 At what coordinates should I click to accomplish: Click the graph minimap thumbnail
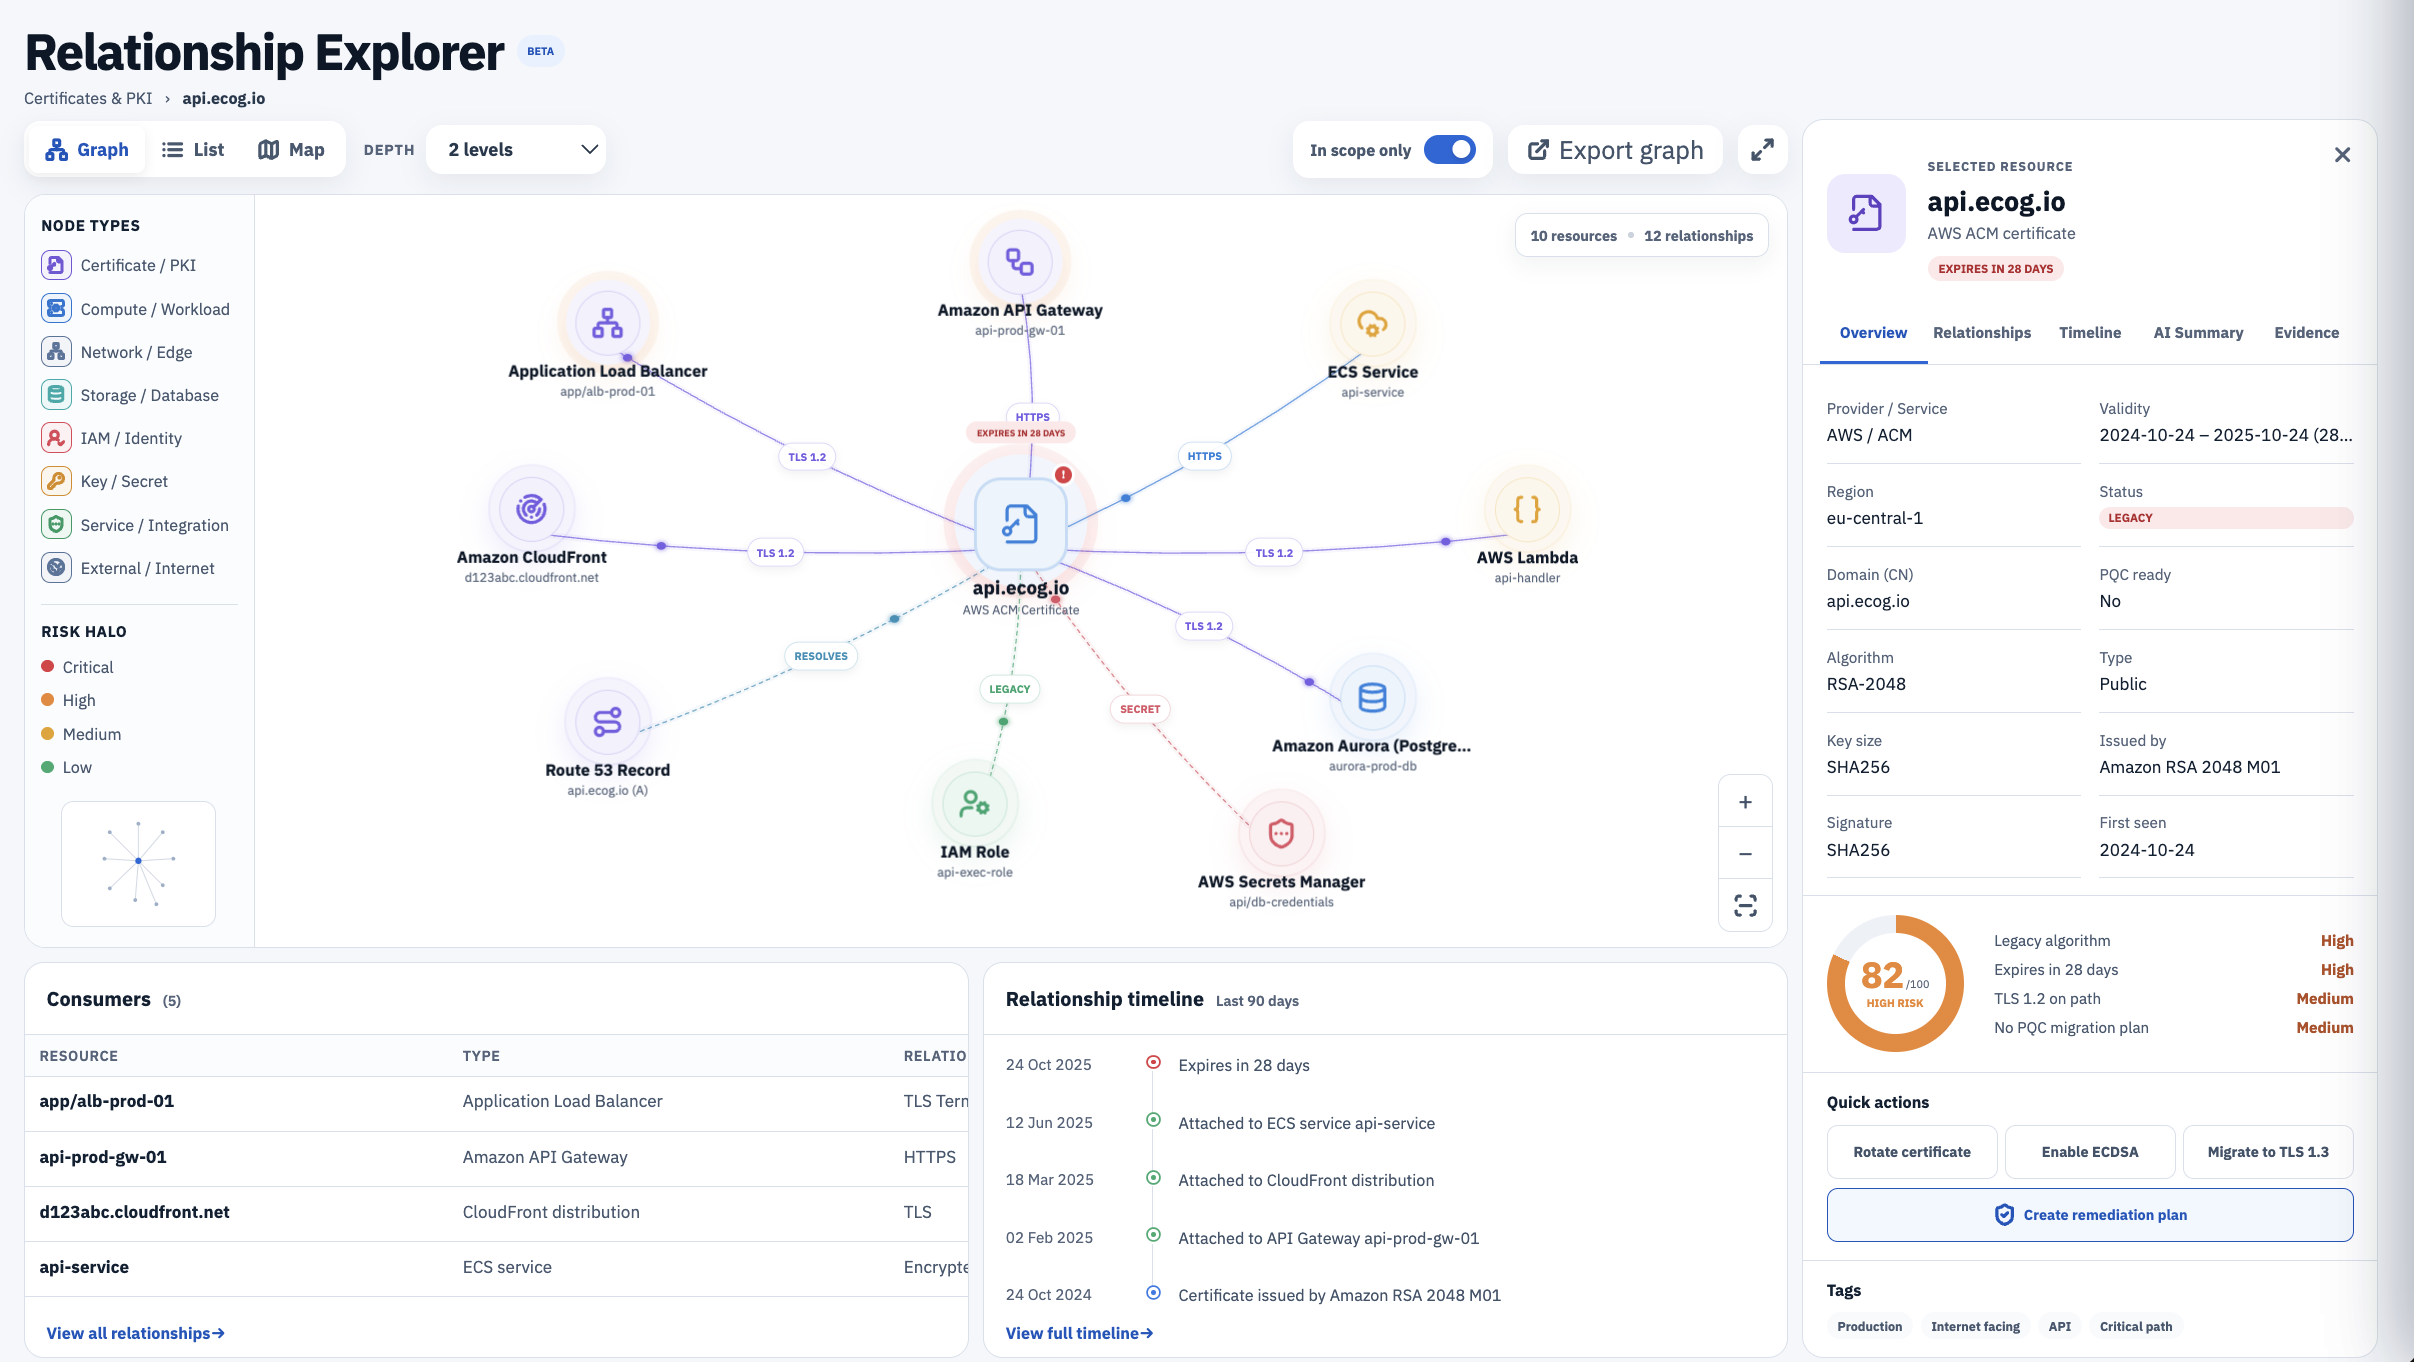(x=138, y=863)
